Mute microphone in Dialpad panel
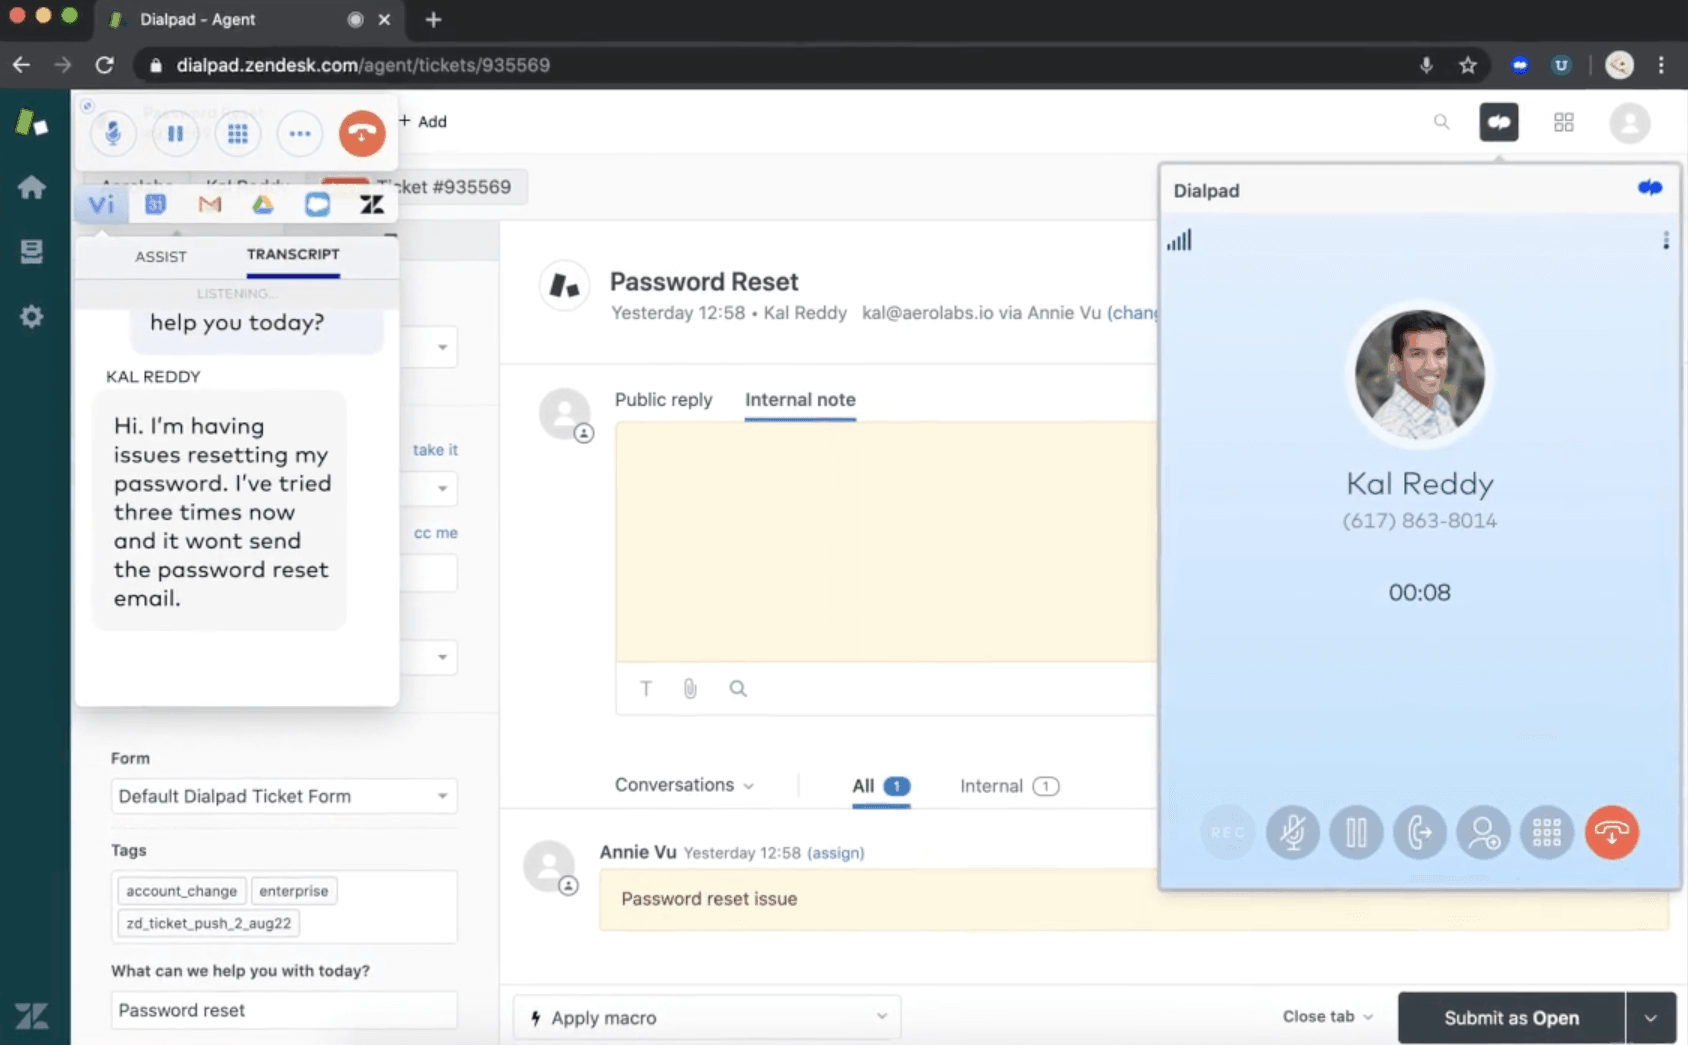Viewport: 1688px width, 1045px height. tap(1293, 832)
